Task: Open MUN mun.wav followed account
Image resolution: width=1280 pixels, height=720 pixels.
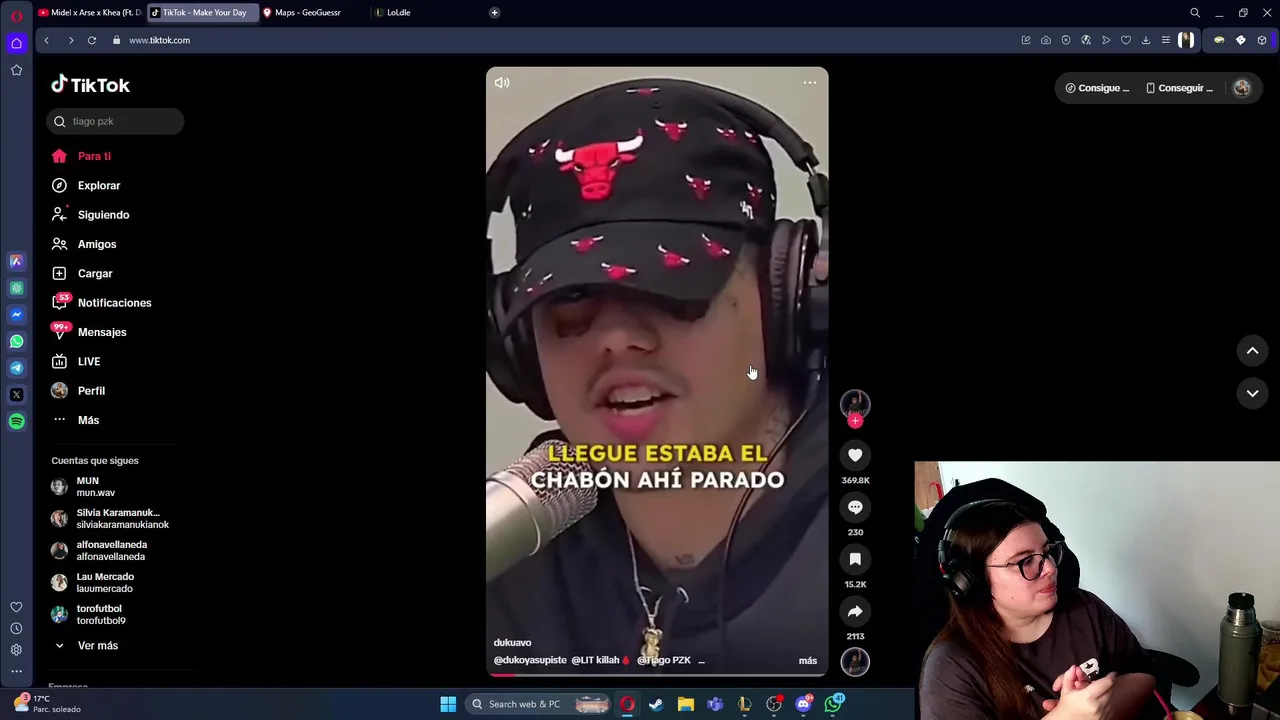Action: click(x=96, y=487)
